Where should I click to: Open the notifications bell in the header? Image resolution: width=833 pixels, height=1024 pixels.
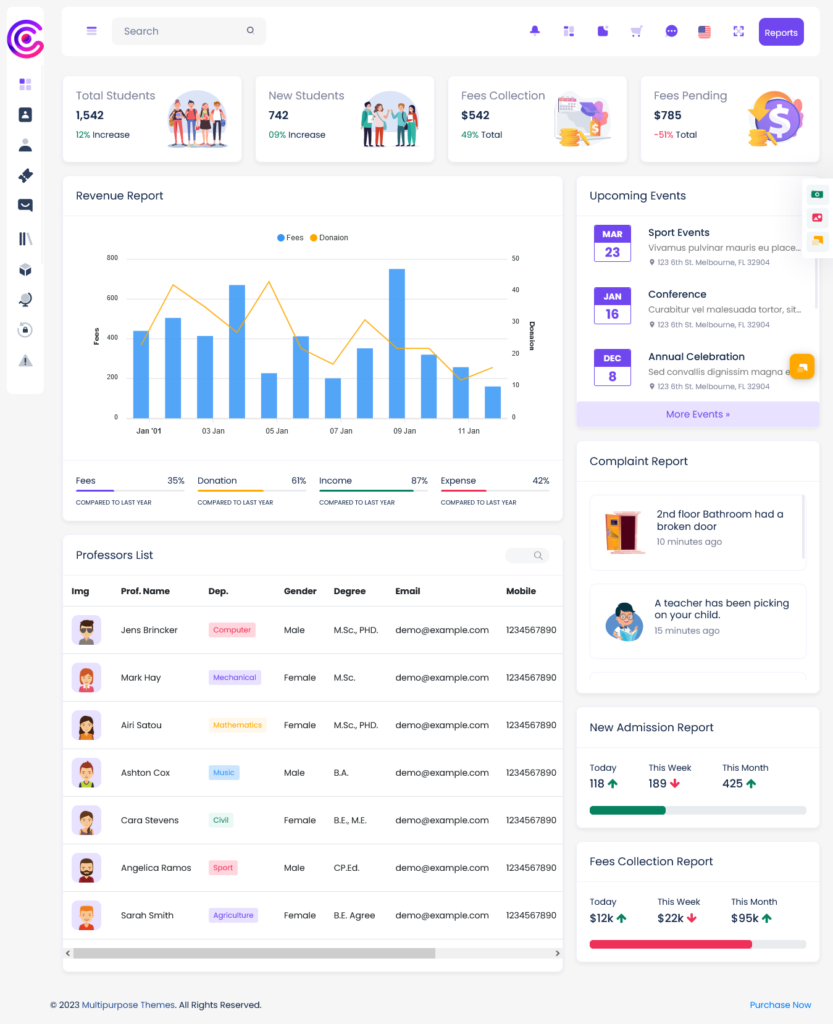[x=534, y=31]
